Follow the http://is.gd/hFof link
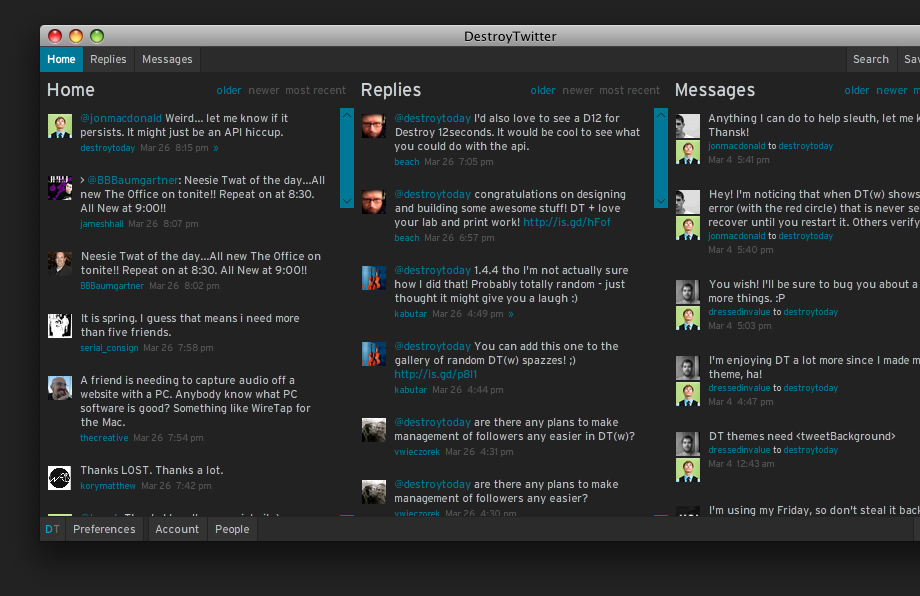This screenshot has width=920, height=596. 567,222
